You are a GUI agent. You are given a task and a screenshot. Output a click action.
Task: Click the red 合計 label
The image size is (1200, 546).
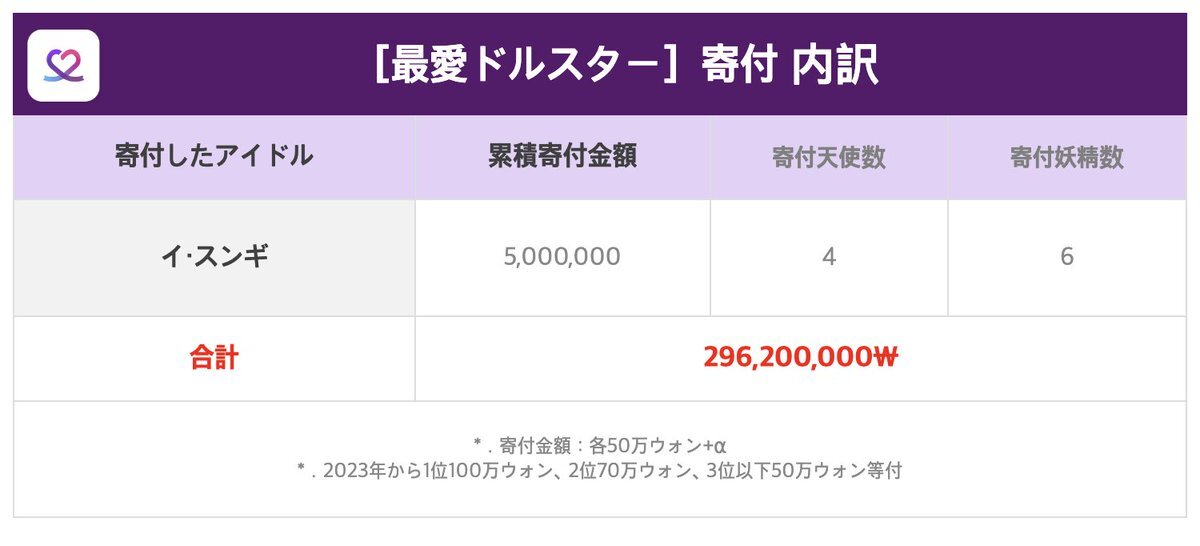pos(214,358)
